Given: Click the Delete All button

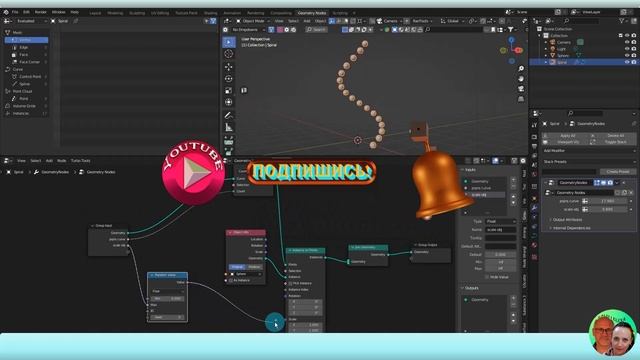Looking at the screenshot, I should point(613,136).
